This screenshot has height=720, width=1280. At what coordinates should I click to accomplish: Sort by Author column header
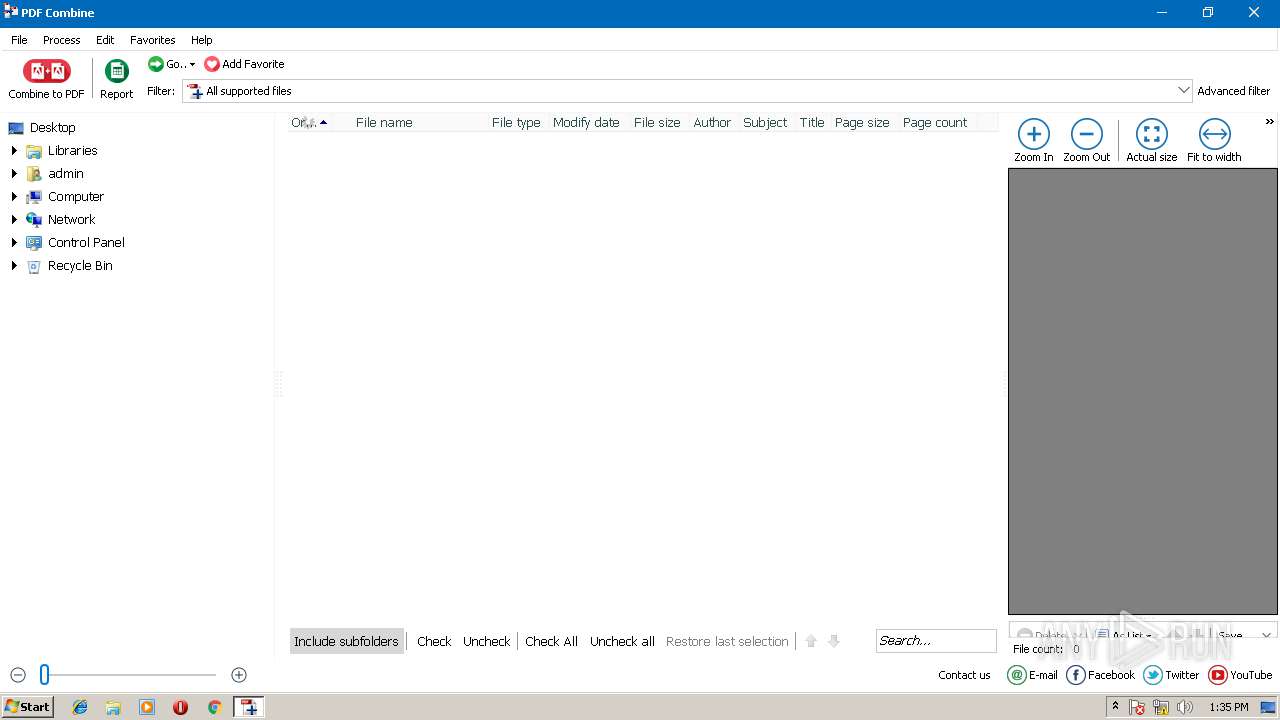click(x=712, y=122)
